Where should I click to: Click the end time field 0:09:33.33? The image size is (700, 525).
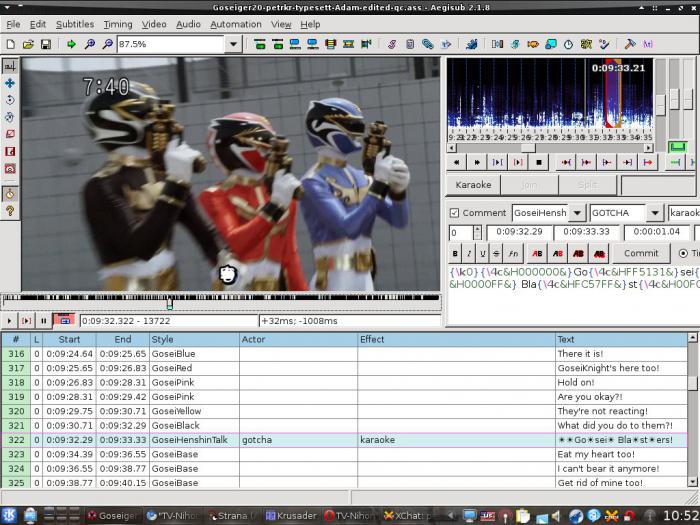click(586, 232)
